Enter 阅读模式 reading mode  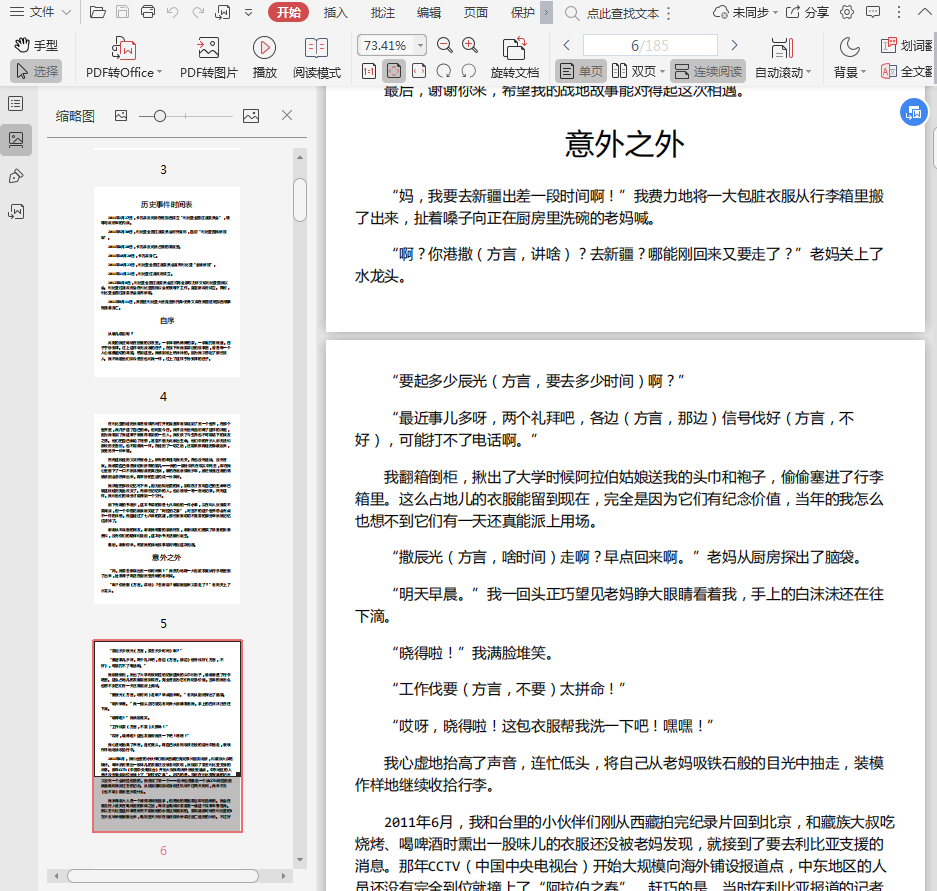click(317, 57)
